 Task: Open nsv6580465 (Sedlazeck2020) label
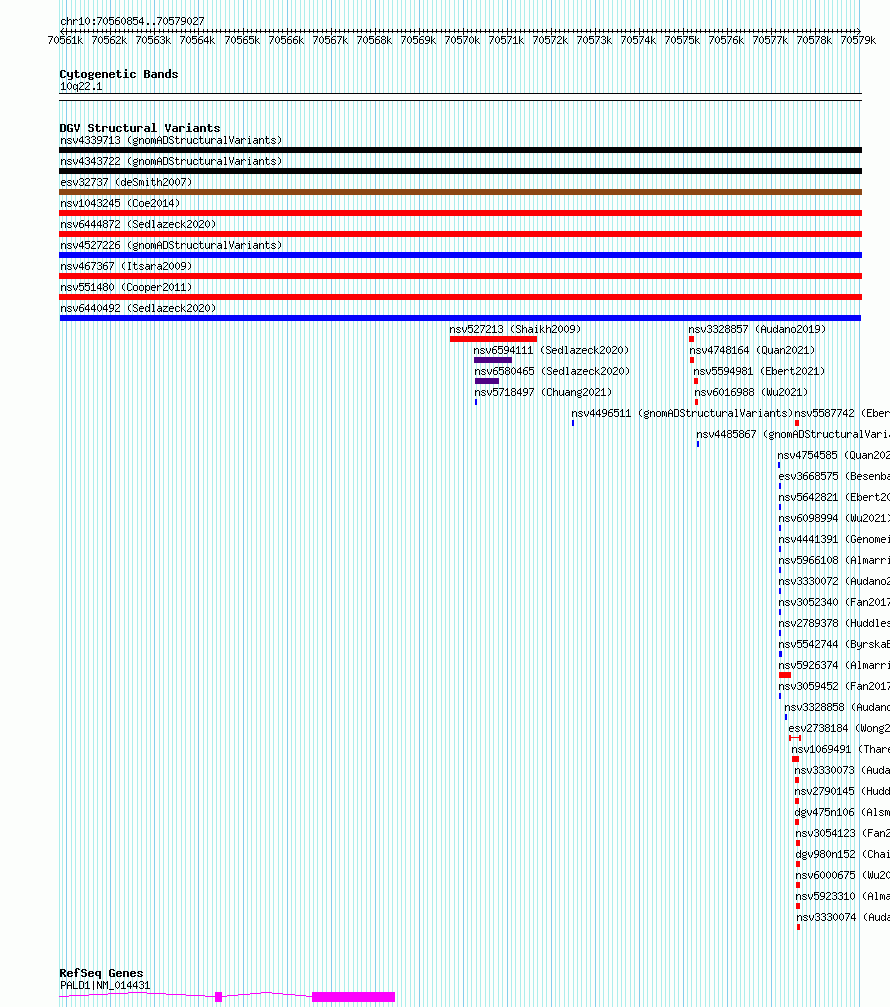click(552, 371)
